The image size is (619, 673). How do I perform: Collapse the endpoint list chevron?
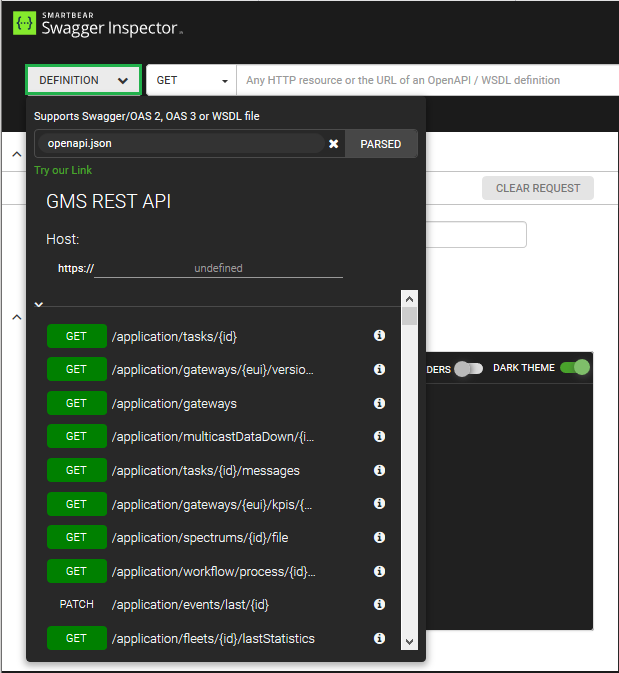(x=39, y=303)
